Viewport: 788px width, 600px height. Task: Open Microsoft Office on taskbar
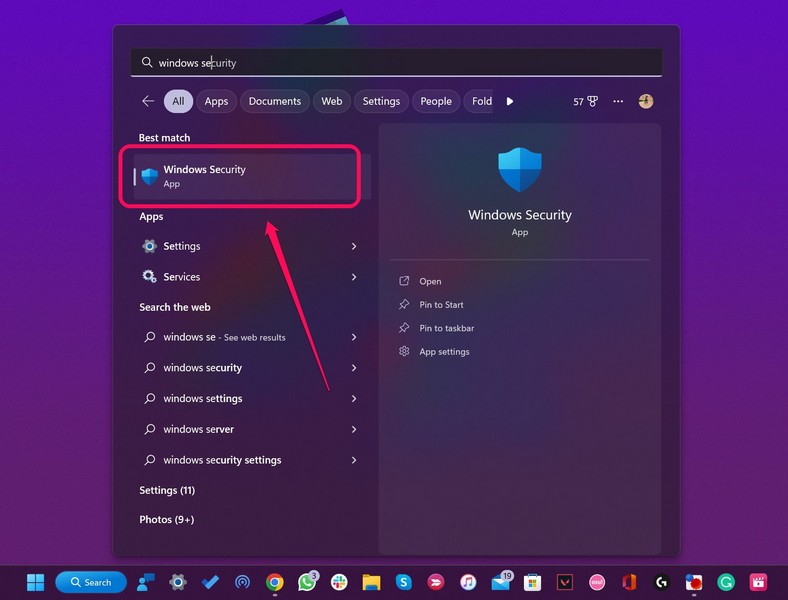[x=629, y=582]
